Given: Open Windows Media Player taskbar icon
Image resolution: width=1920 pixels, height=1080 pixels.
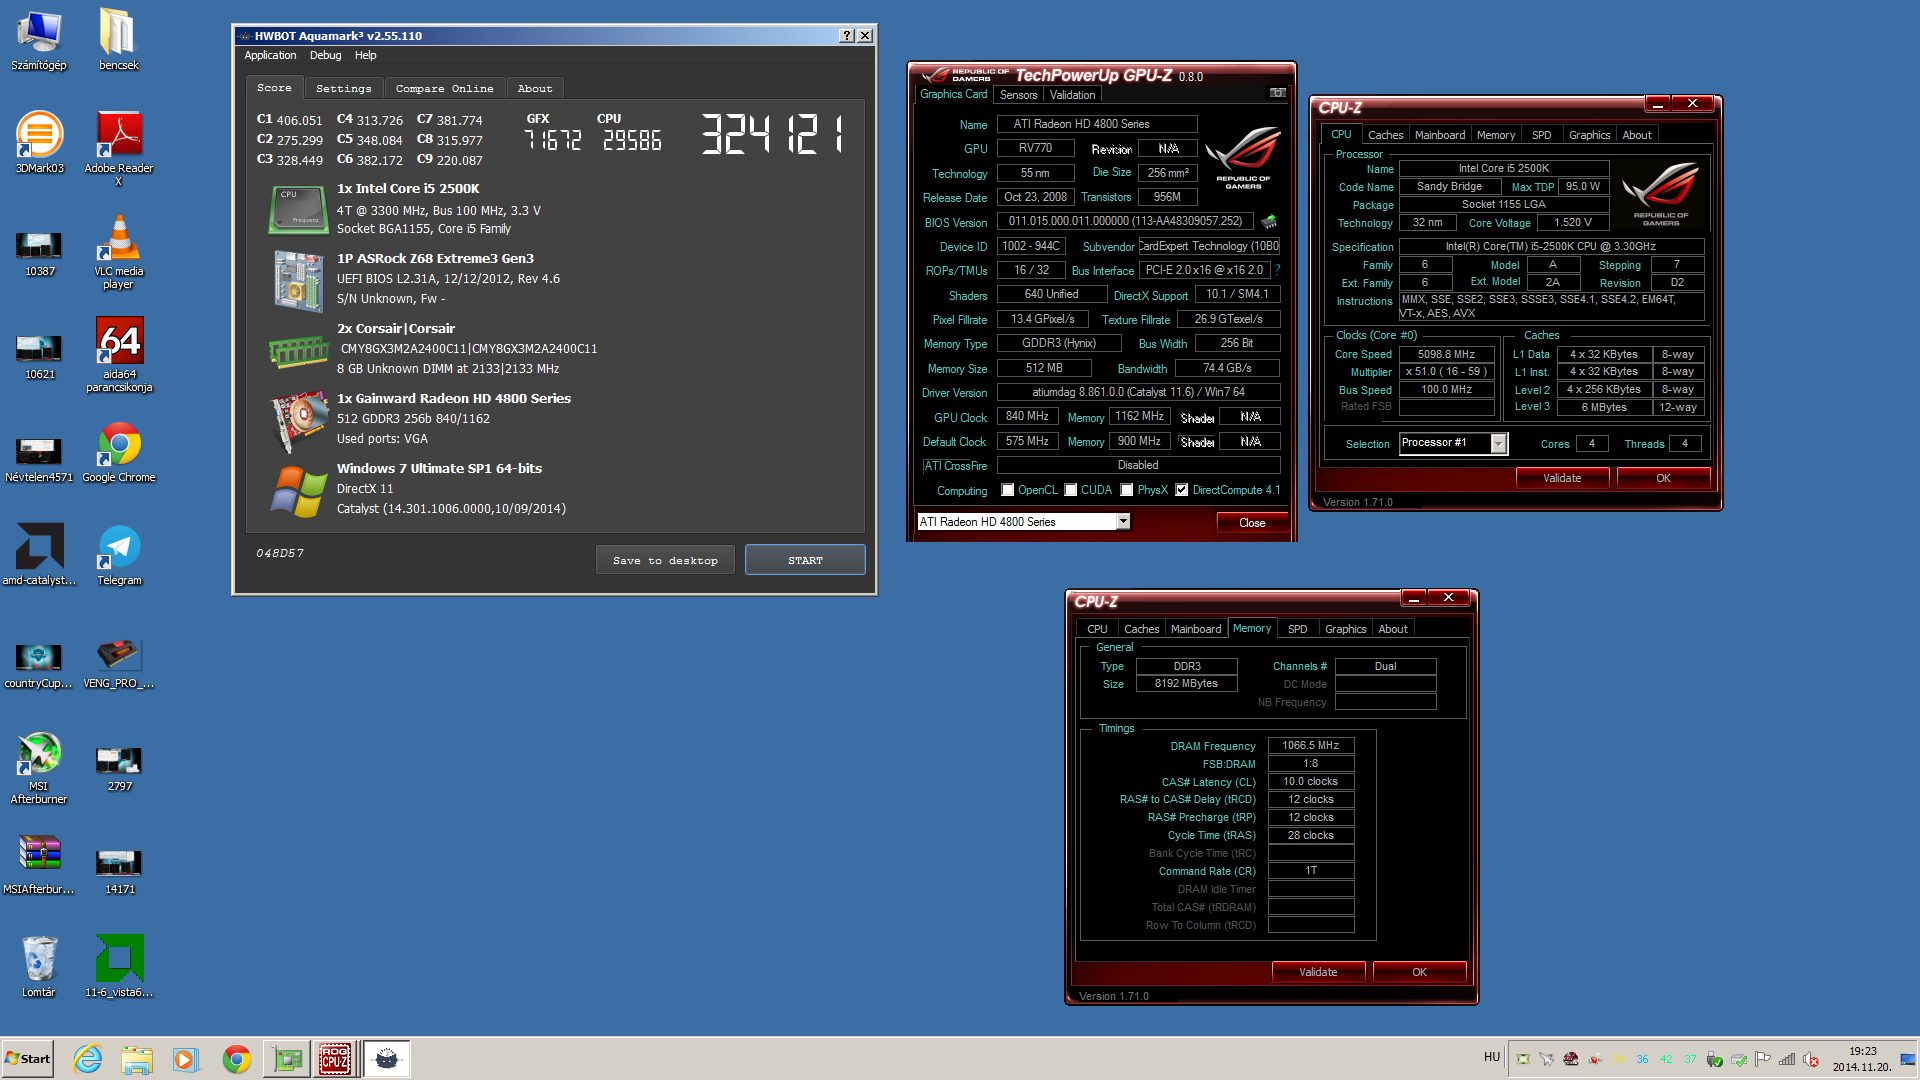Looking at the screenshot, I should pos(186,1059).
